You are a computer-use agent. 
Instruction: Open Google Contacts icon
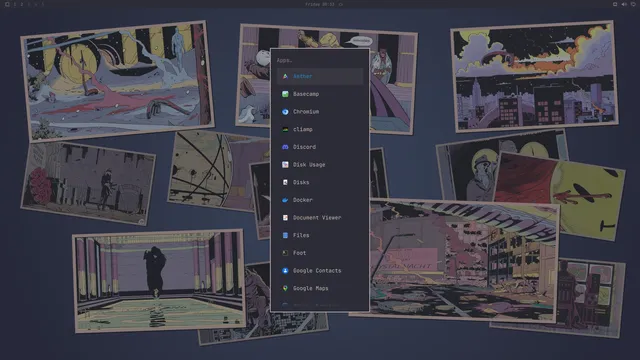[285, 271]
